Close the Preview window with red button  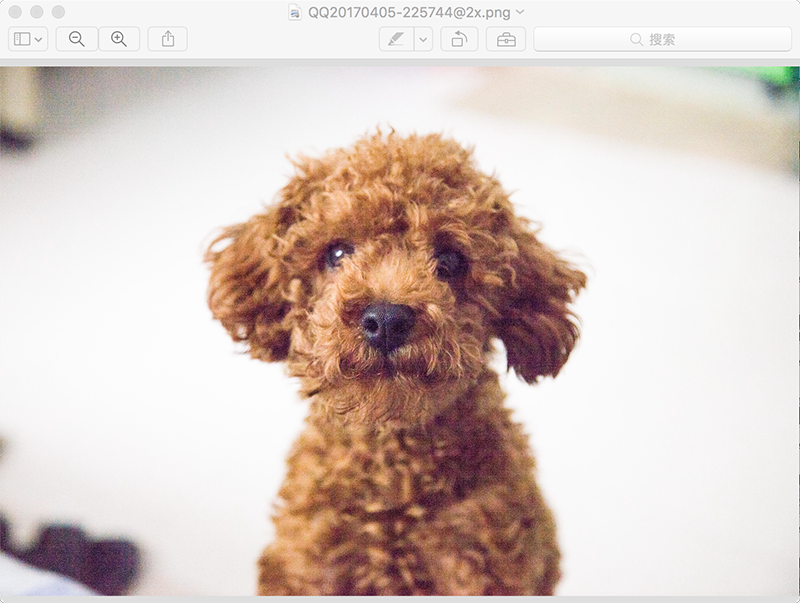[x=15, y=12]
